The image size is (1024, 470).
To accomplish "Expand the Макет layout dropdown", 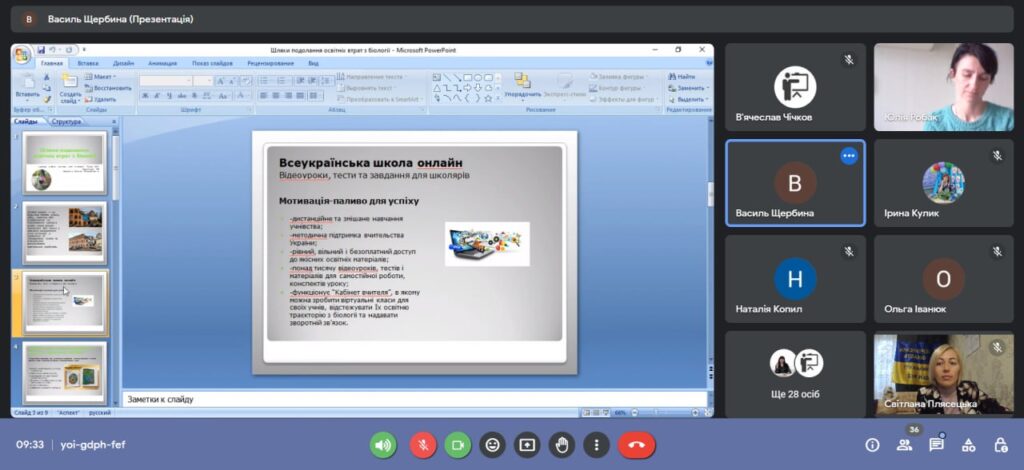I will [99, 76].
